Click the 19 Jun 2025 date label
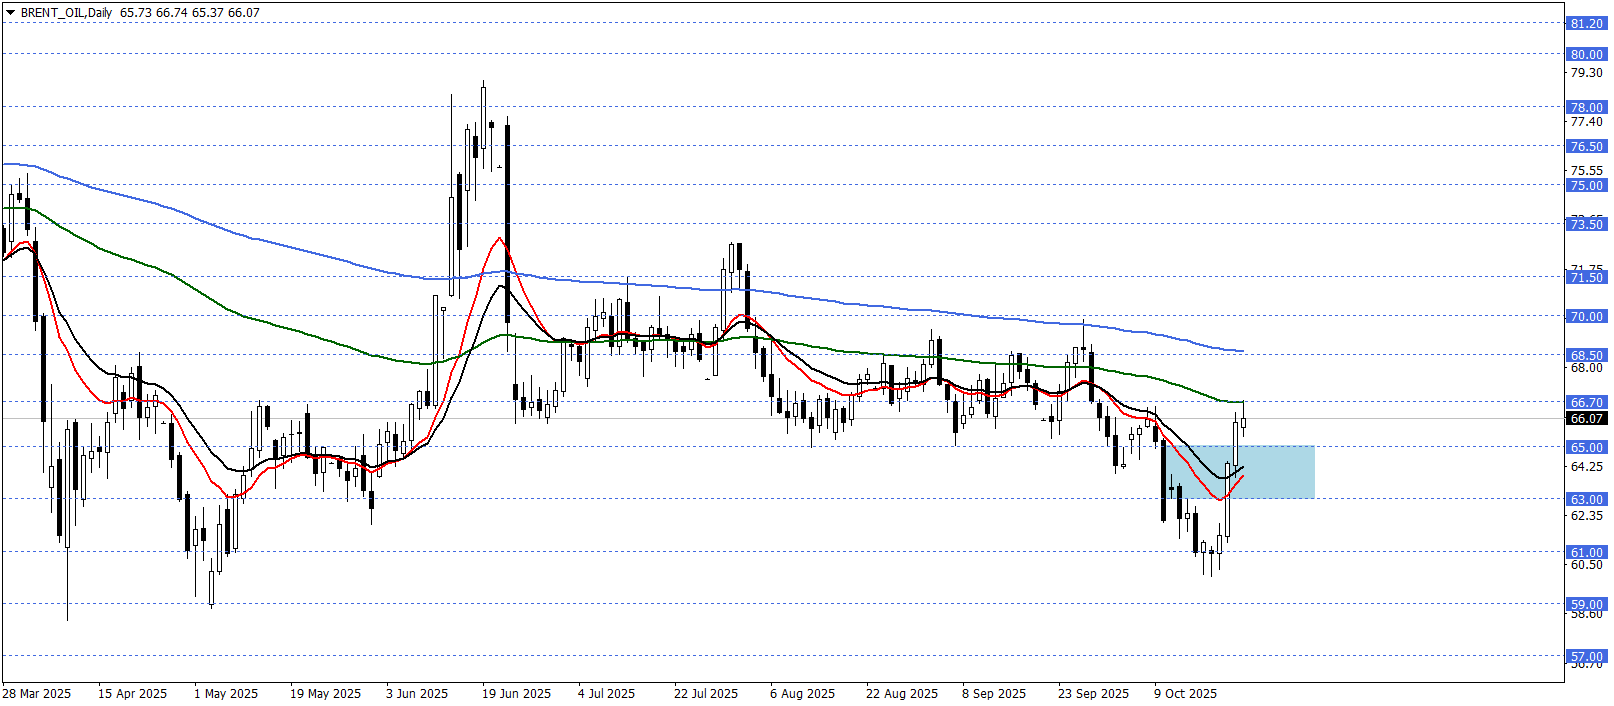This screenshot has height=706, width=1614. 516,693
